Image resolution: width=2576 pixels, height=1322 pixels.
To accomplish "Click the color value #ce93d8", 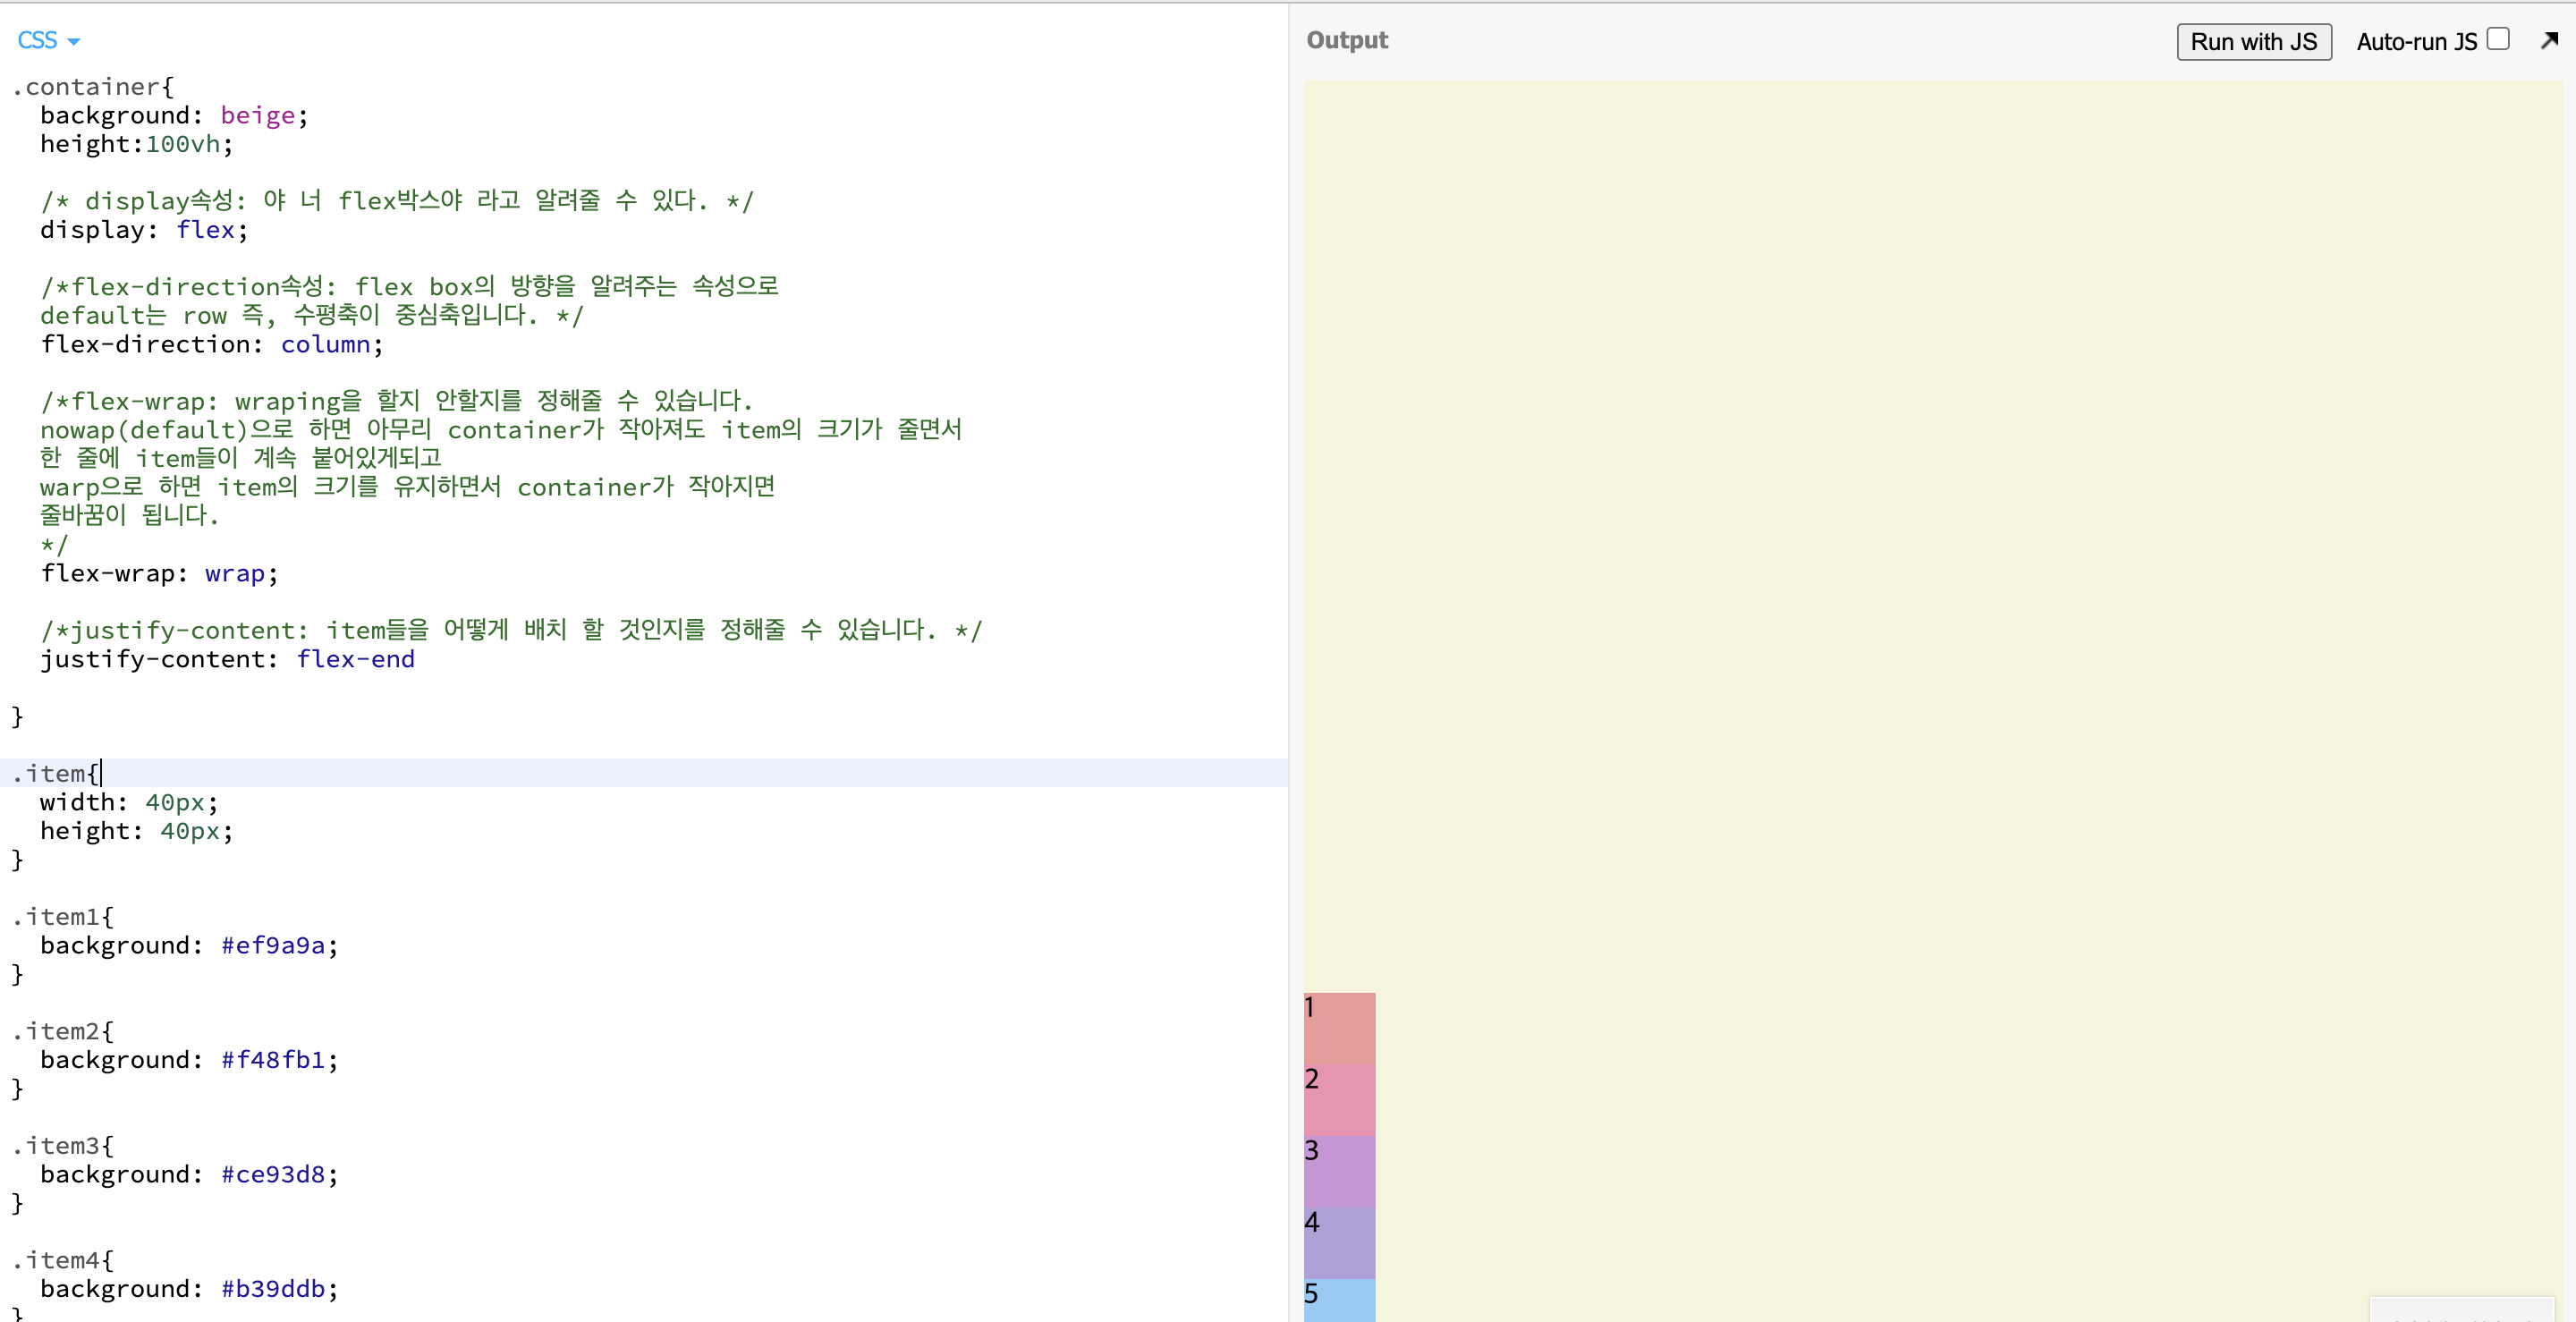I will (x=273, y=1175).
